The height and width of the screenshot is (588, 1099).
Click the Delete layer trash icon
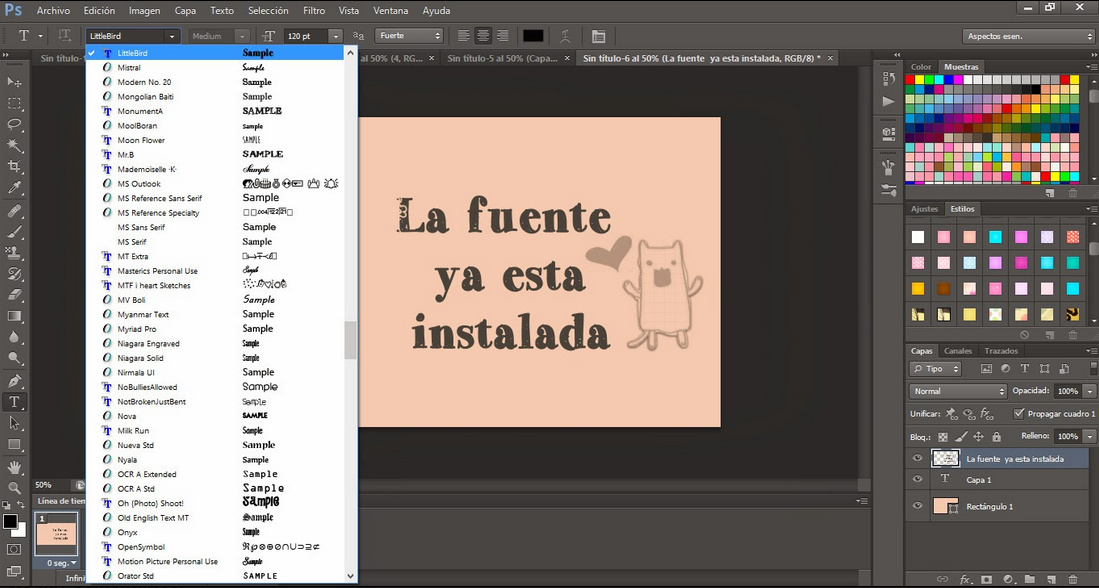pyautogui.click(x=1073, y=578)
